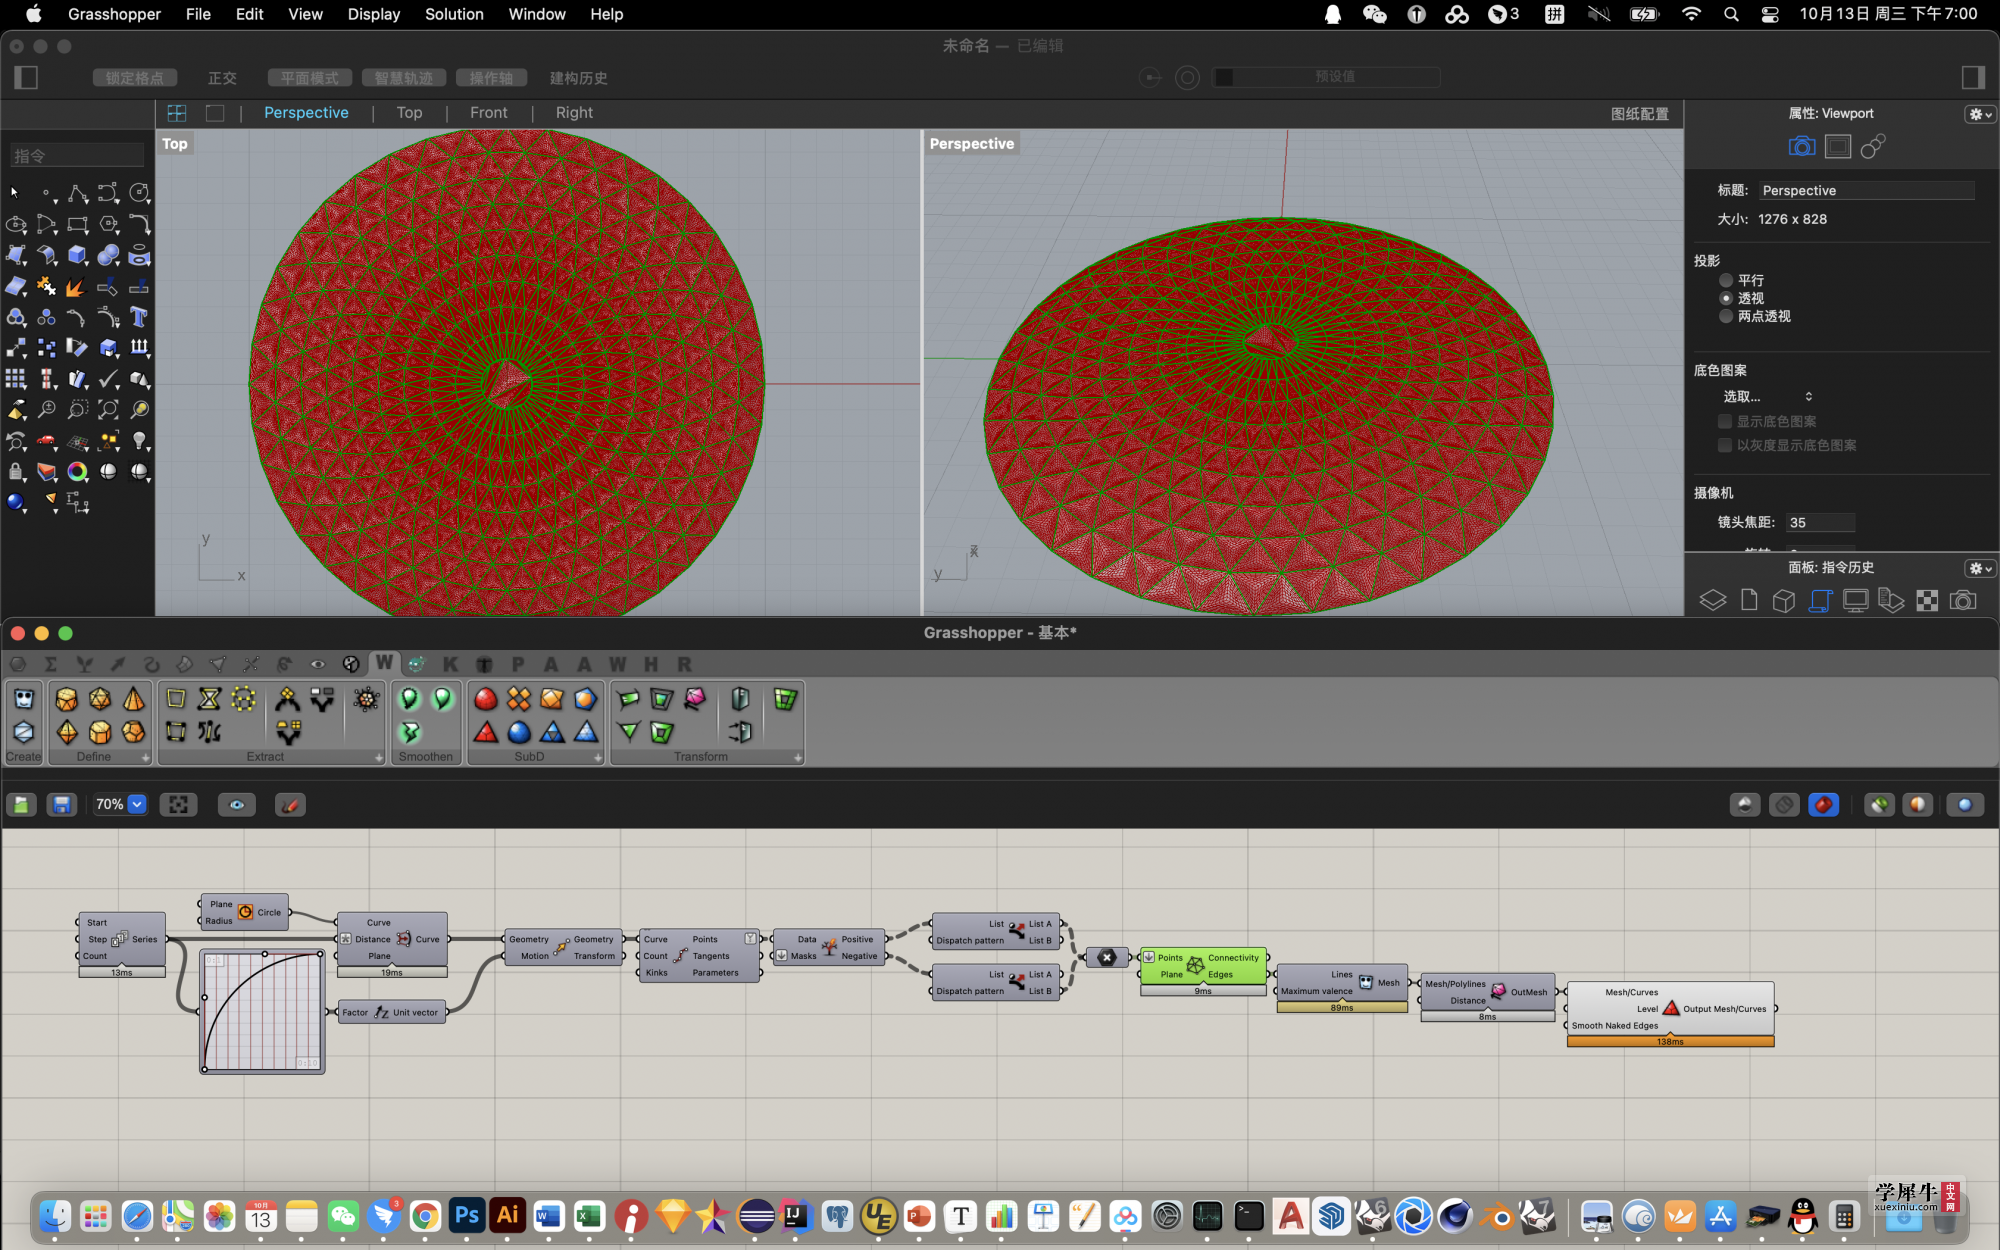Select the Rhino Text tool icon

click(139, 318)
